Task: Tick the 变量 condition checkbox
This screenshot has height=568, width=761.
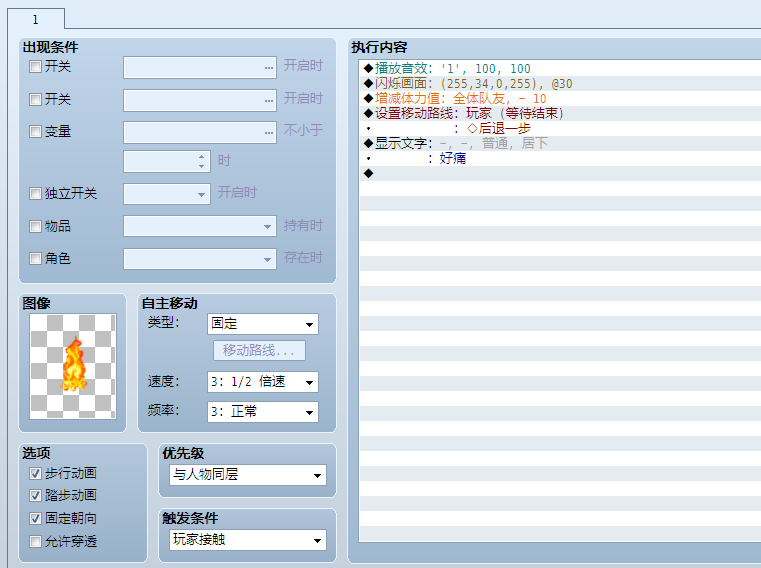Action: click(x=35, y=132)
